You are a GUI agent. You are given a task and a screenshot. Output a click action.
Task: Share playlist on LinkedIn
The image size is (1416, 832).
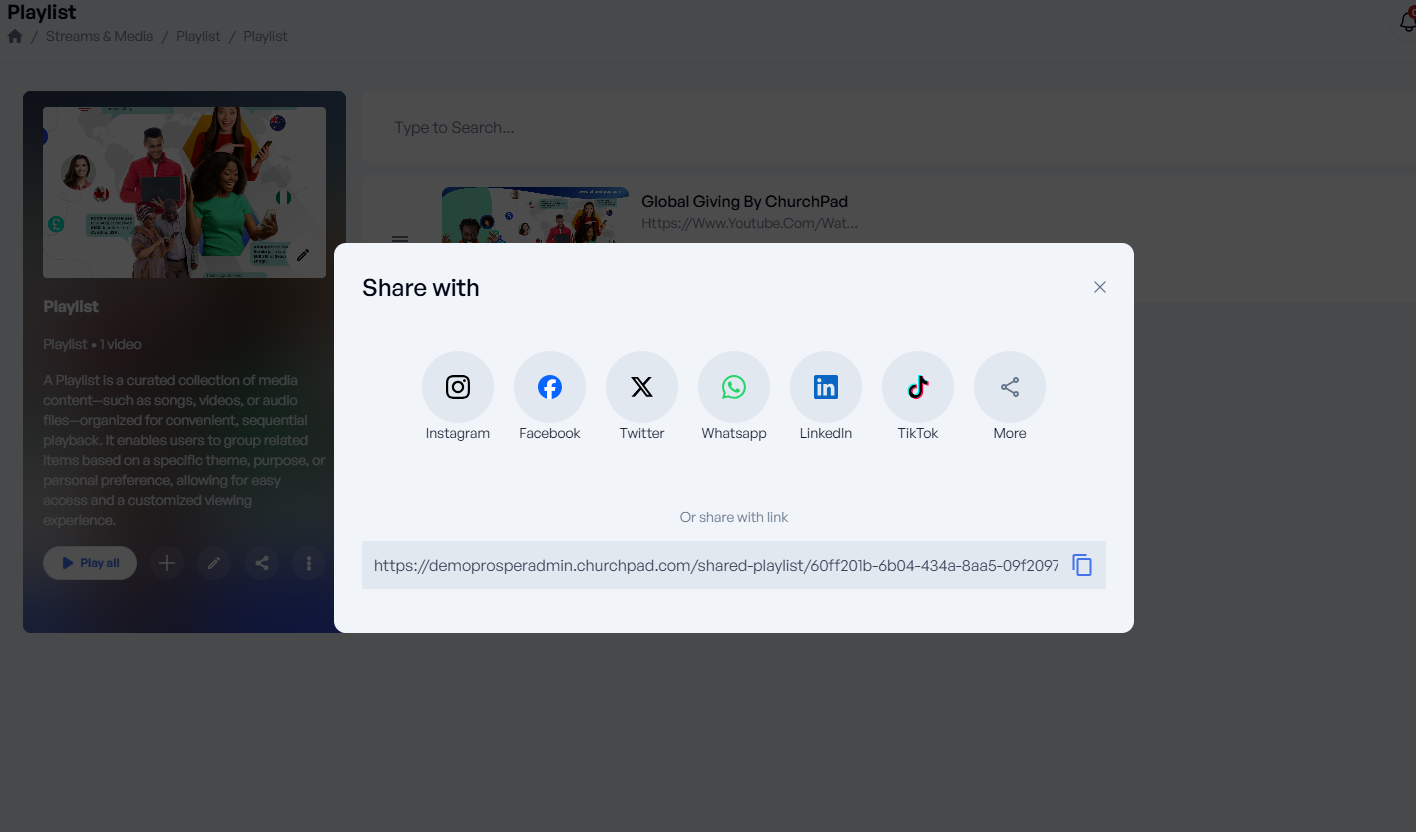tap(826, 387)
